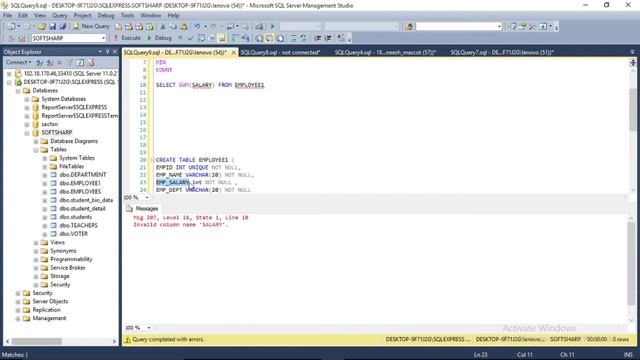
Task: Open the File menu
Action: [7, 16]
